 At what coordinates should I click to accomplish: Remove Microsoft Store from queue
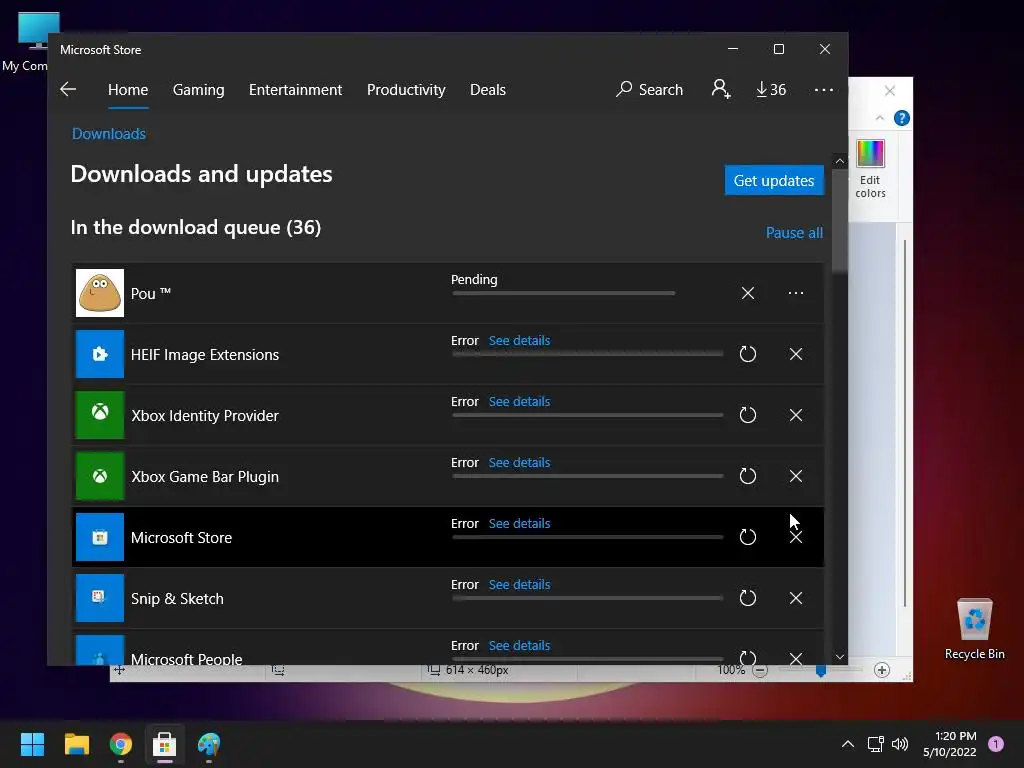click(795, 537)
